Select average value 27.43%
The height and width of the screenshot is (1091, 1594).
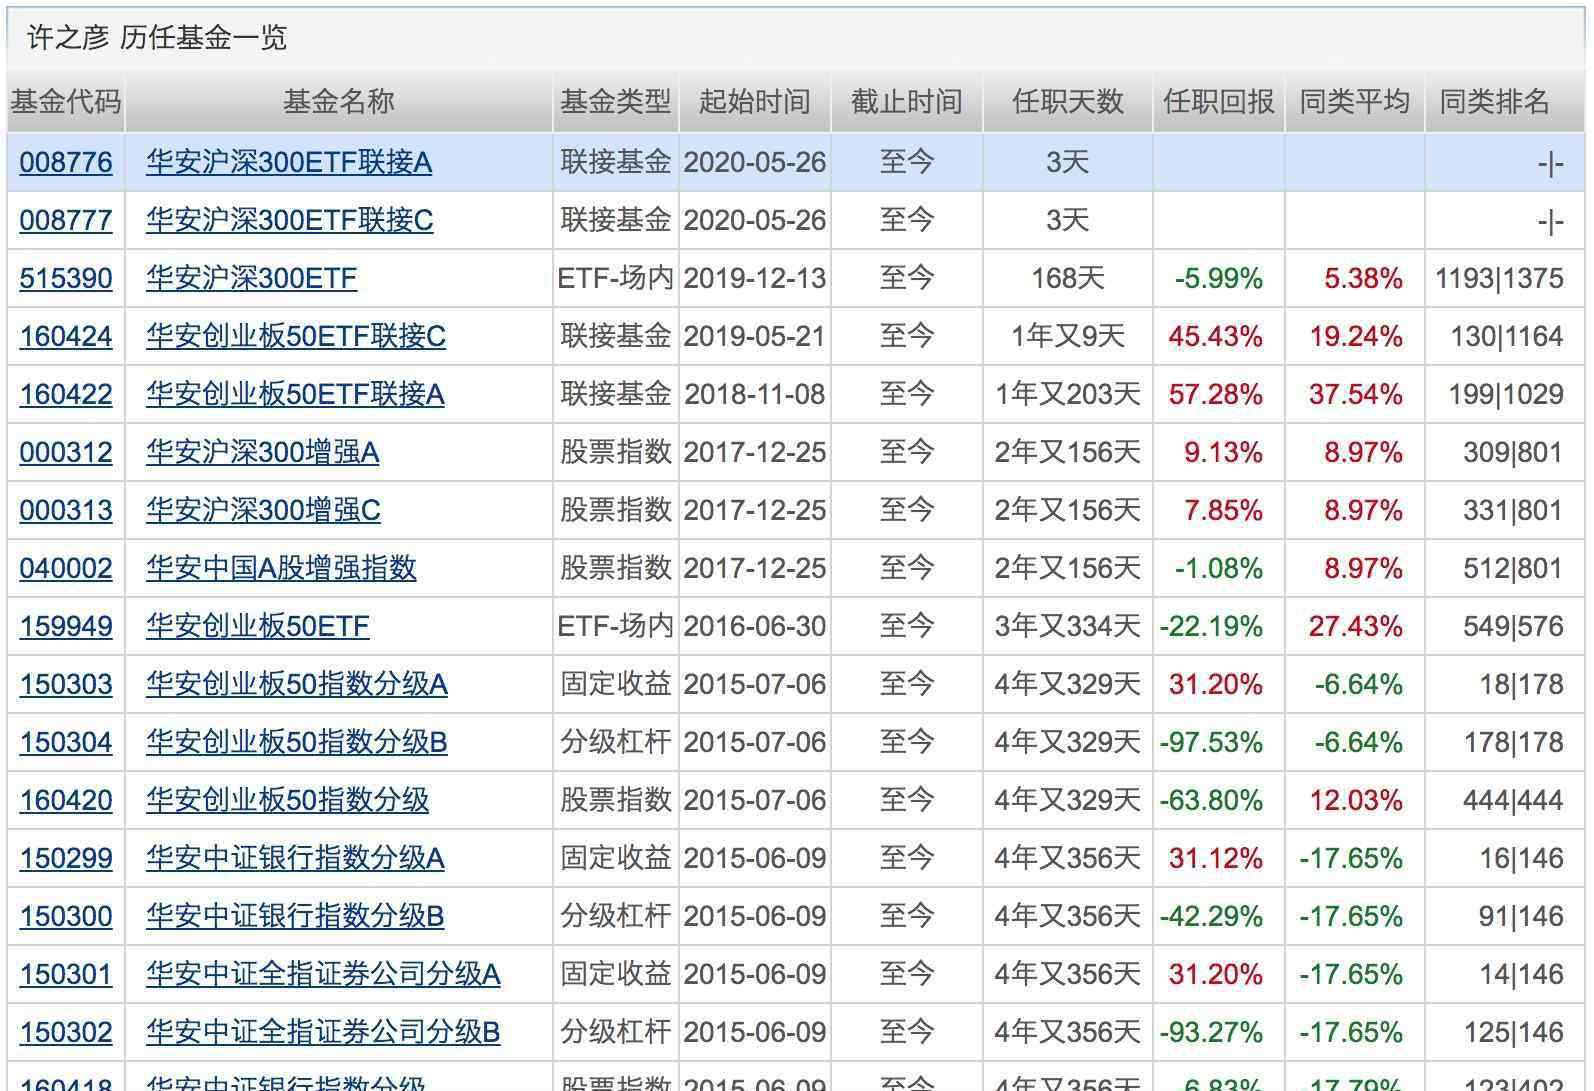point(1356,626)
